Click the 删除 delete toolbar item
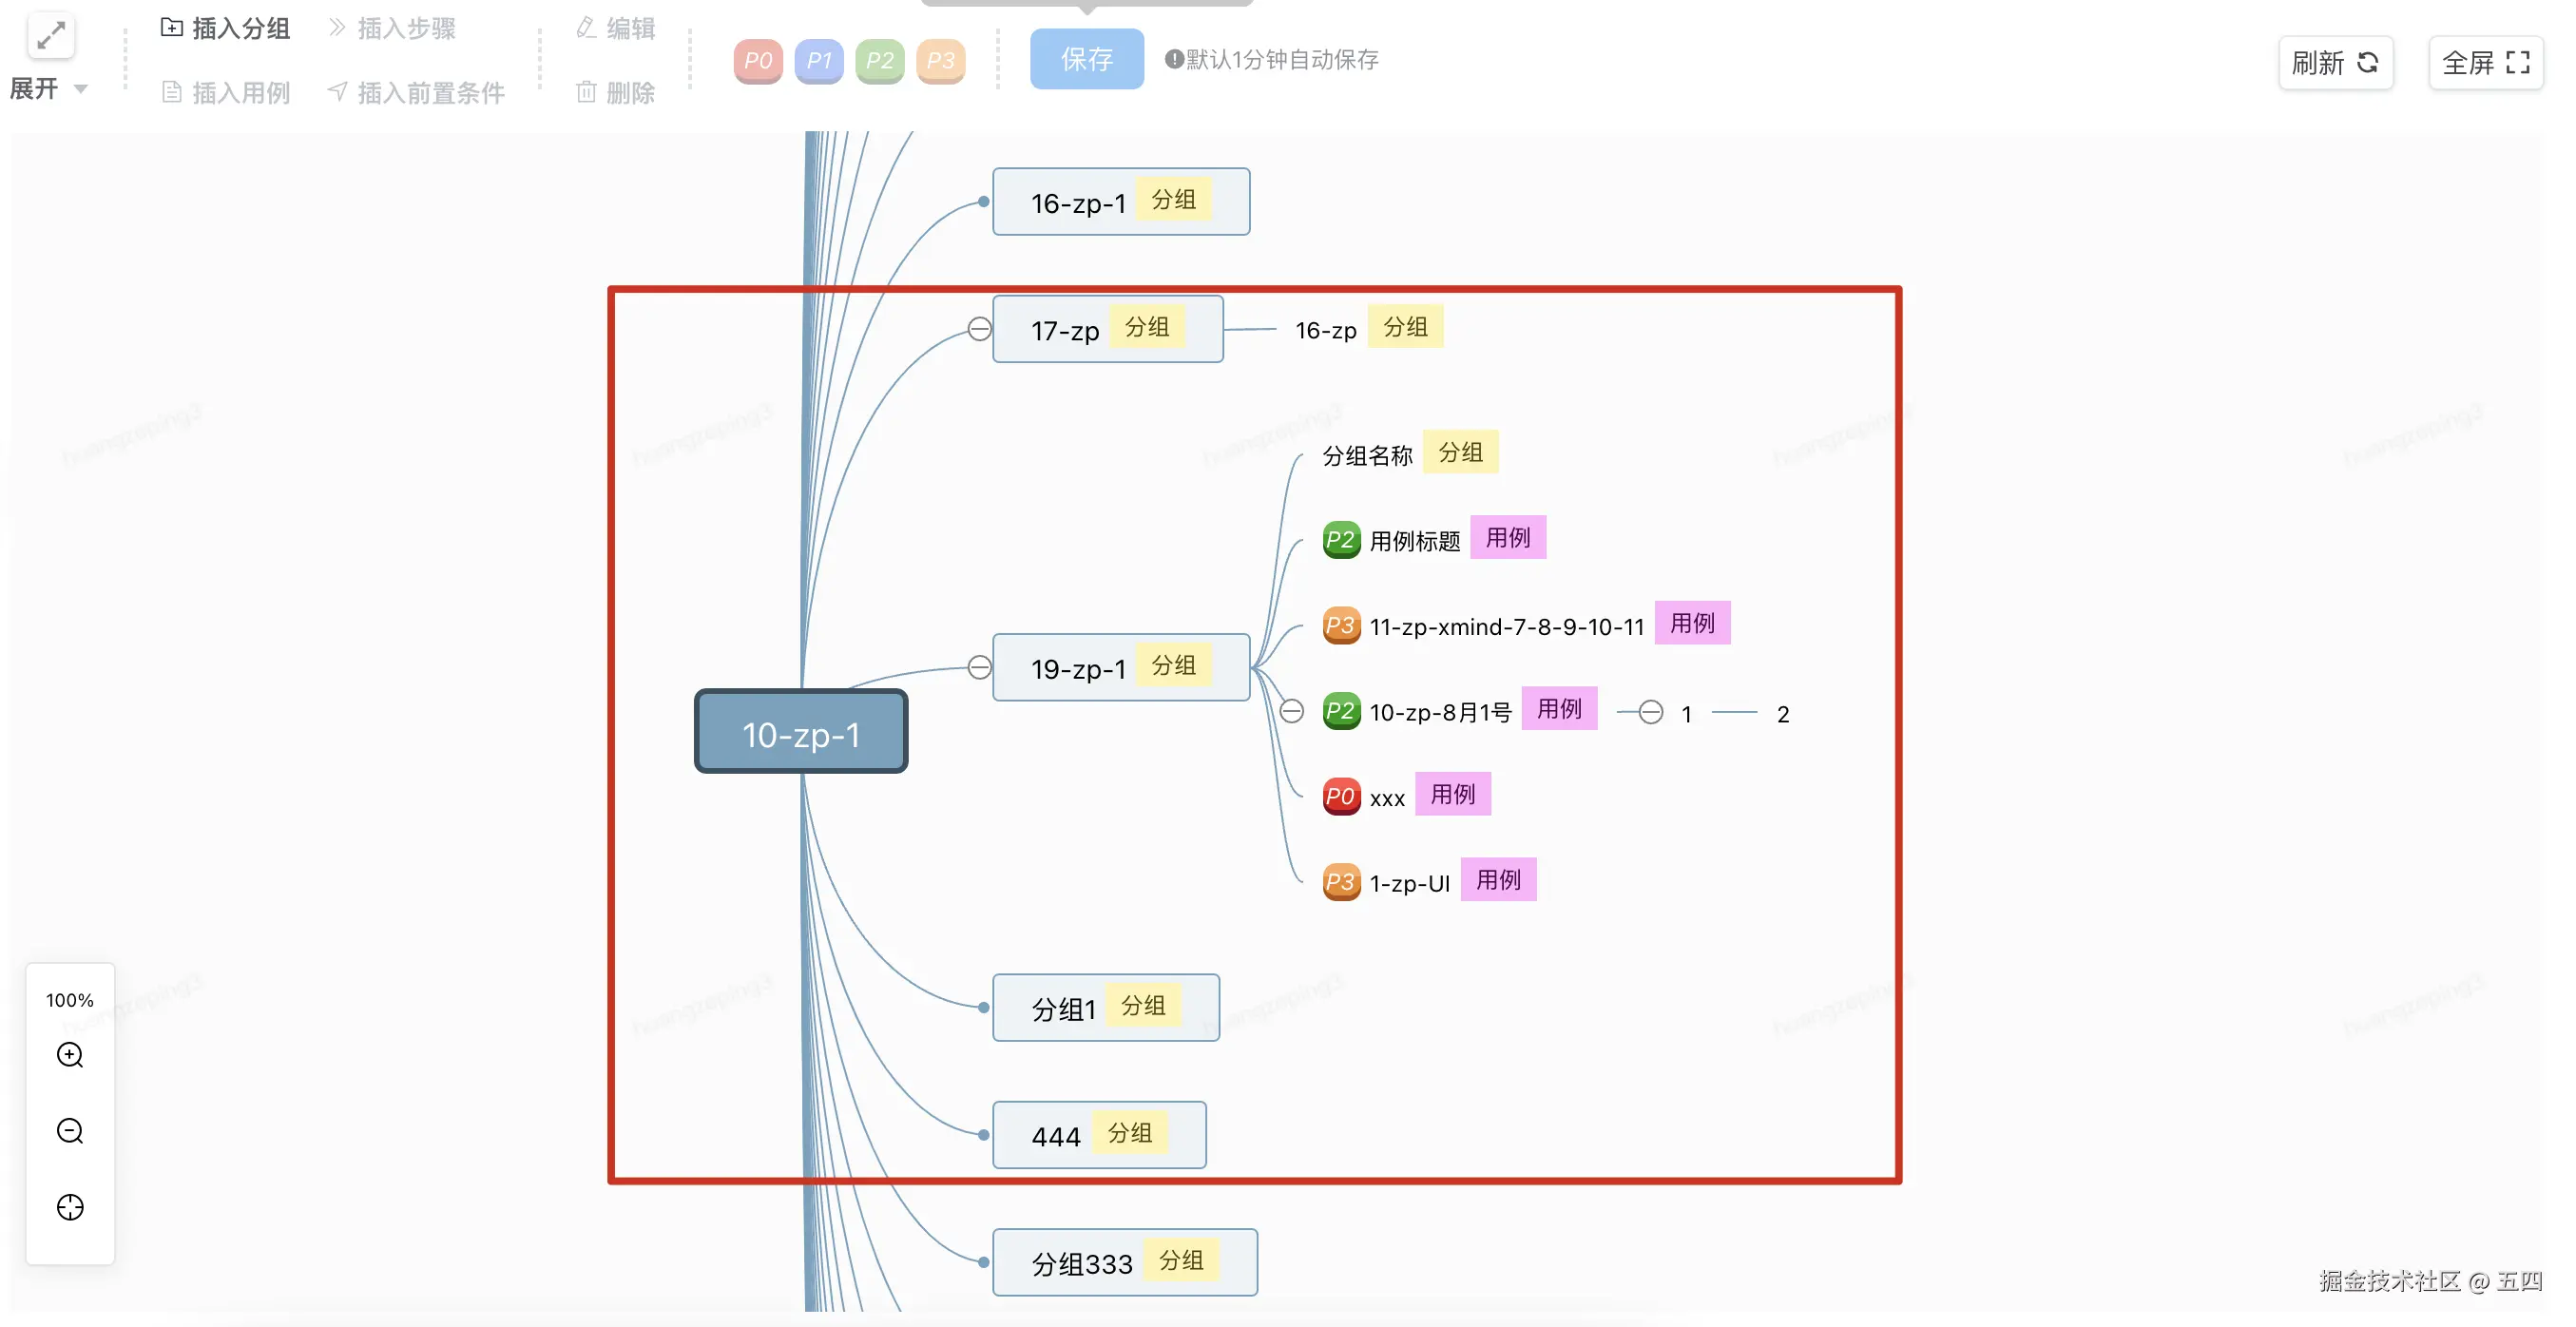The height and width of the screenshot is (1327, 2576). (615, 92)
